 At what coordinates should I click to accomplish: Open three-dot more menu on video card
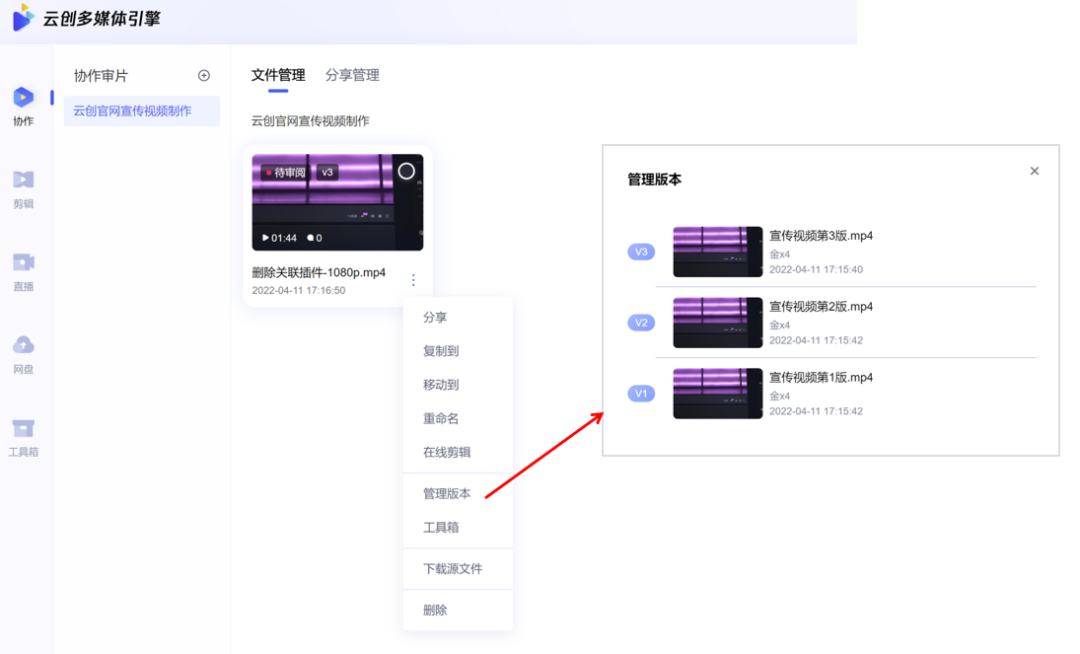pos(414,281)
